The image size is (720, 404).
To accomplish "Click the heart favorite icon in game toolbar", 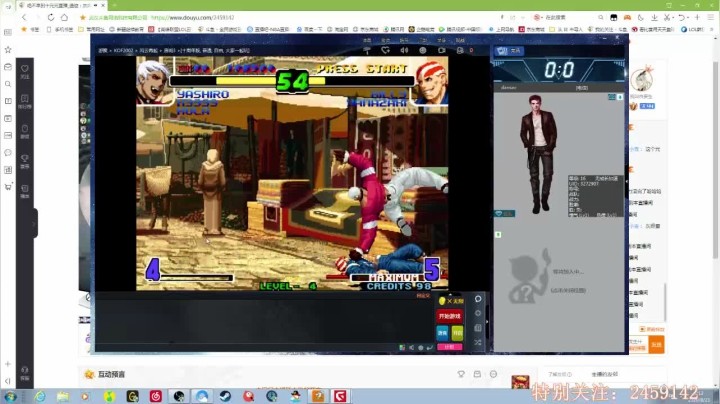I will pos(385,50).
